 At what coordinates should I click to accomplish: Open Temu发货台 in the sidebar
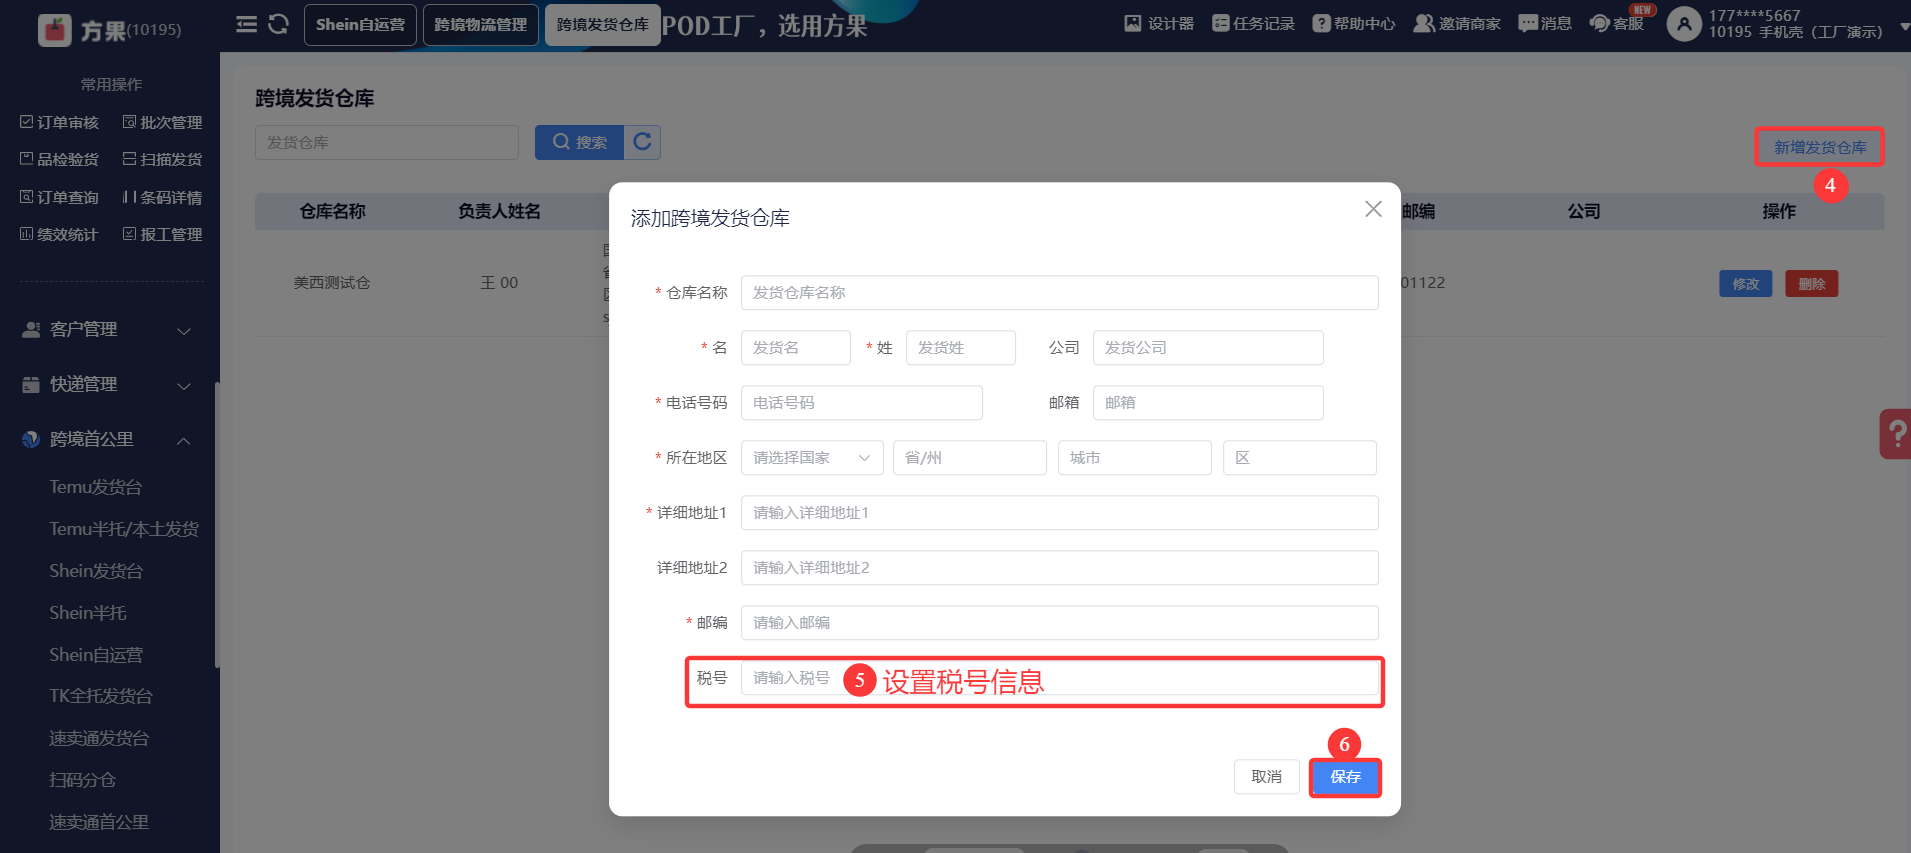tap(96, 487)
